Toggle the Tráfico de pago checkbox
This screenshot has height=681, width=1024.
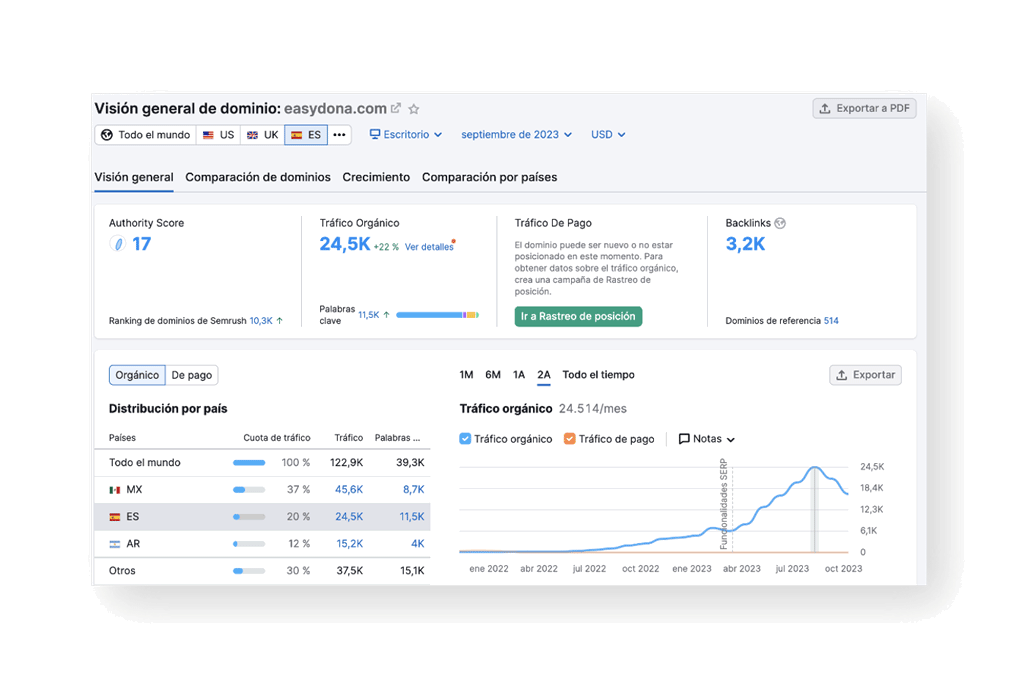tap(569, 439)
